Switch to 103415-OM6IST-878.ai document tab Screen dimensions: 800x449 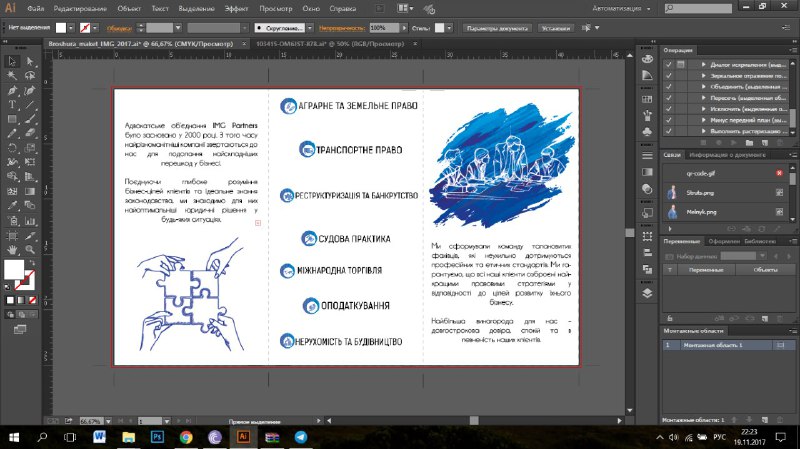330,44
